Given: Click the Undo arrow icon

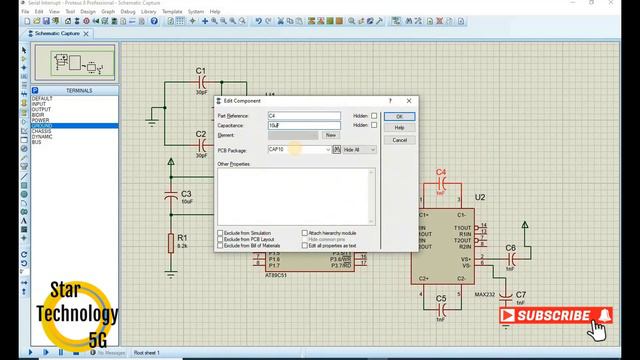Looking at the screenshot, I should [x=258, y=21].
